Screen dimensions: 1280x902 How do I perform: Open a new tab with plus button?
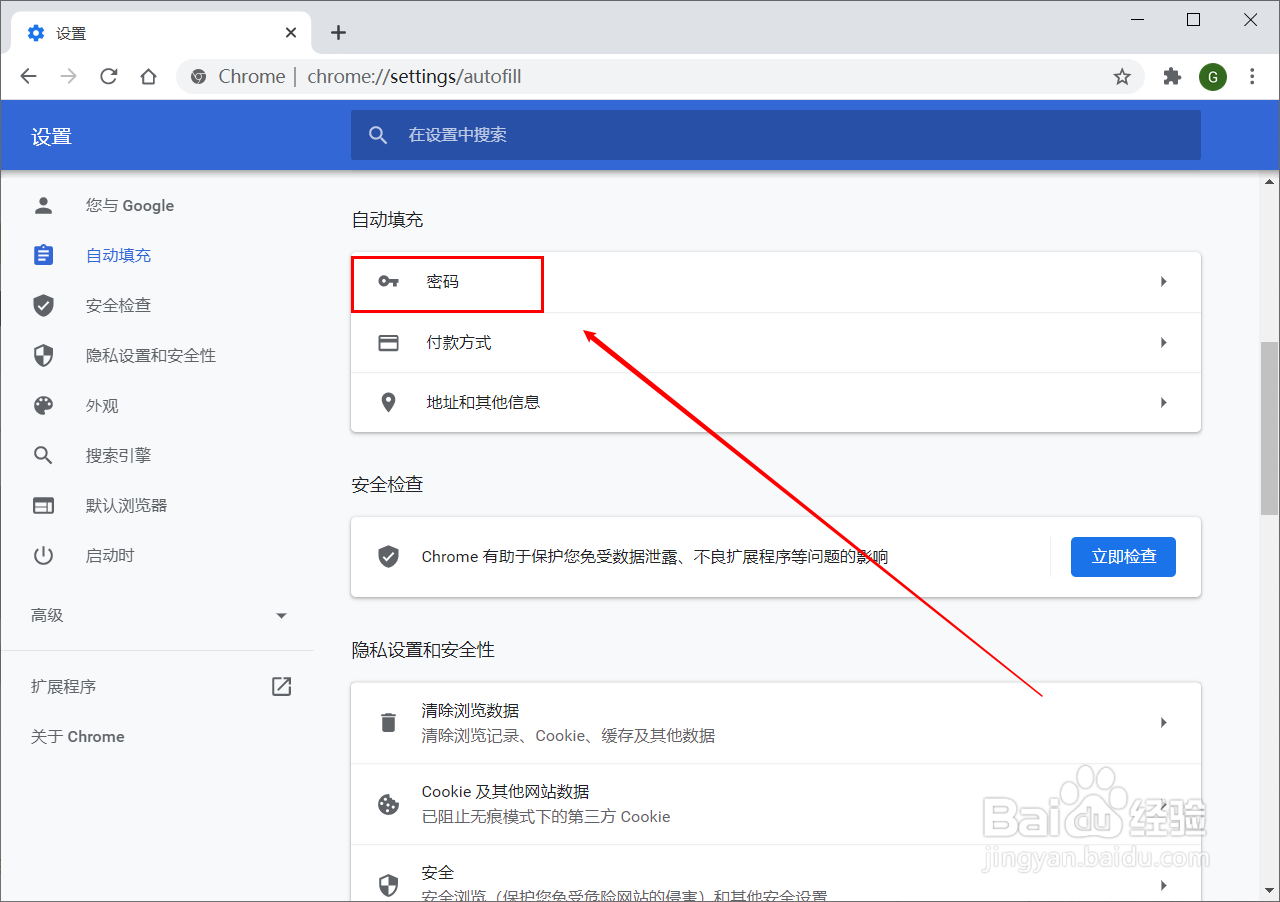coord(338,33)
